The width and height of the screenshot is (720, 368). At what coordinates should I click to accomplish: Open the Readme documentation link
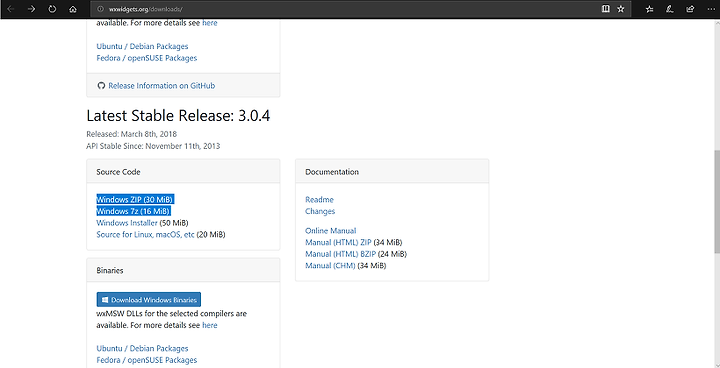319,200
